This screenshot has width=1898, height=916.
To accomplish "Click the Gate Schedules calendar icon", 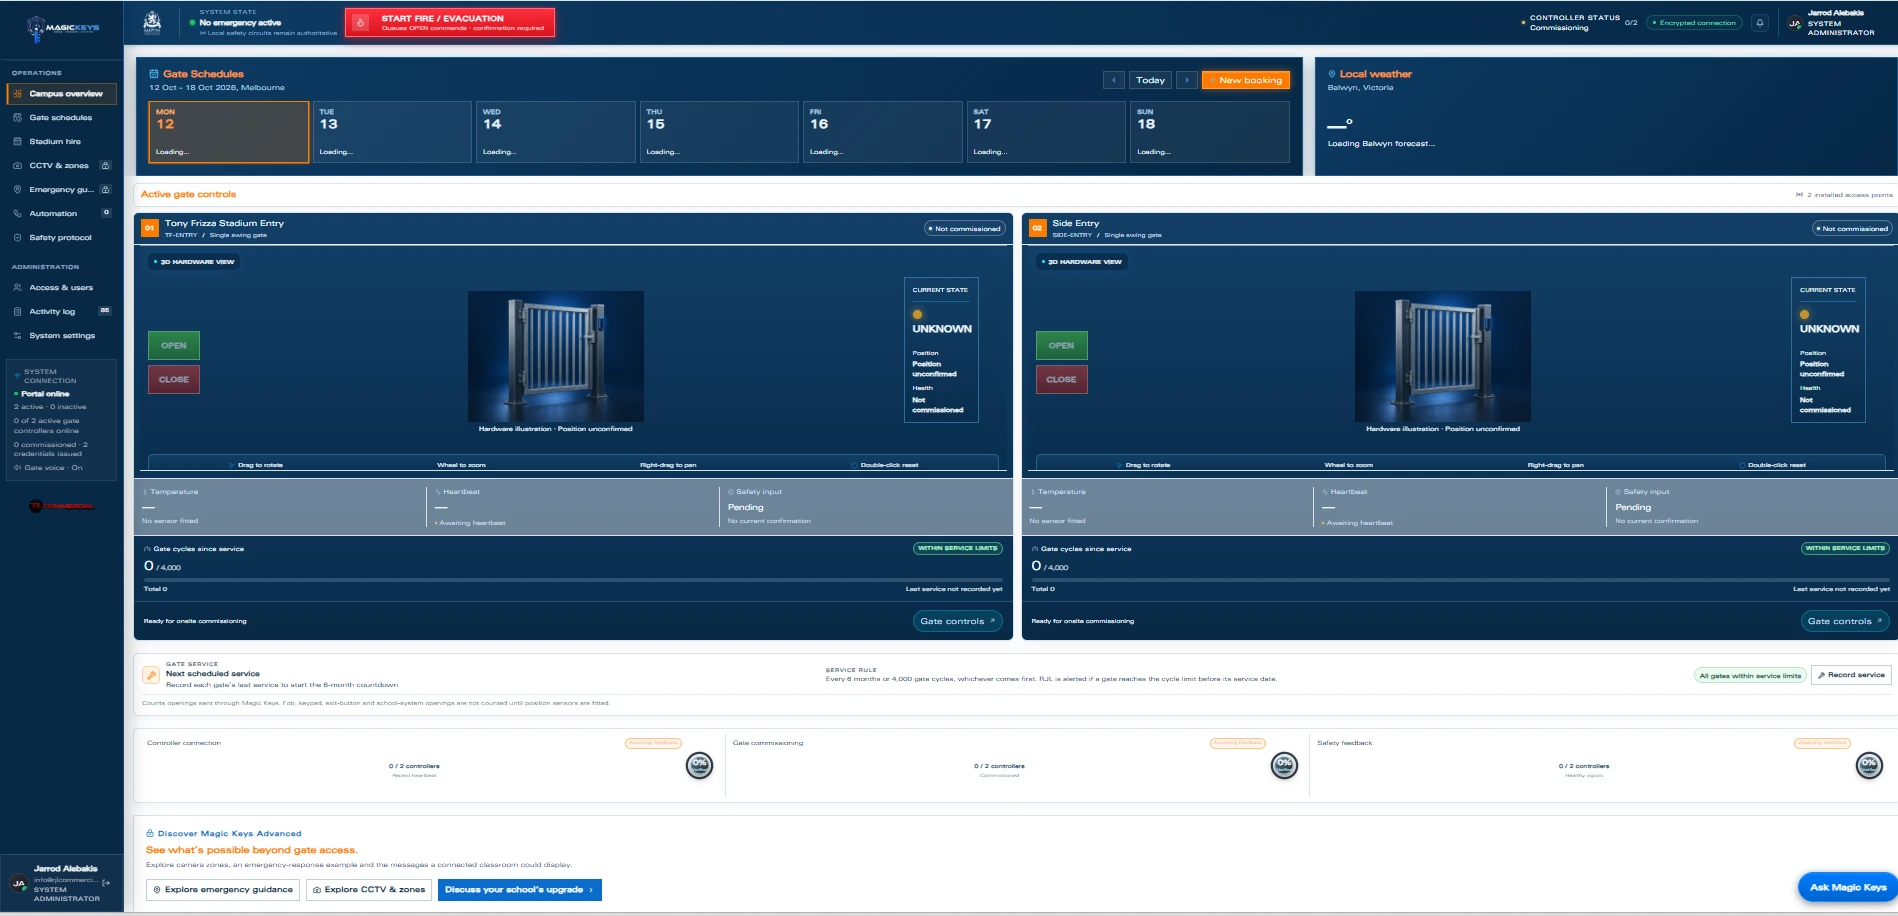I will (154, 74).
